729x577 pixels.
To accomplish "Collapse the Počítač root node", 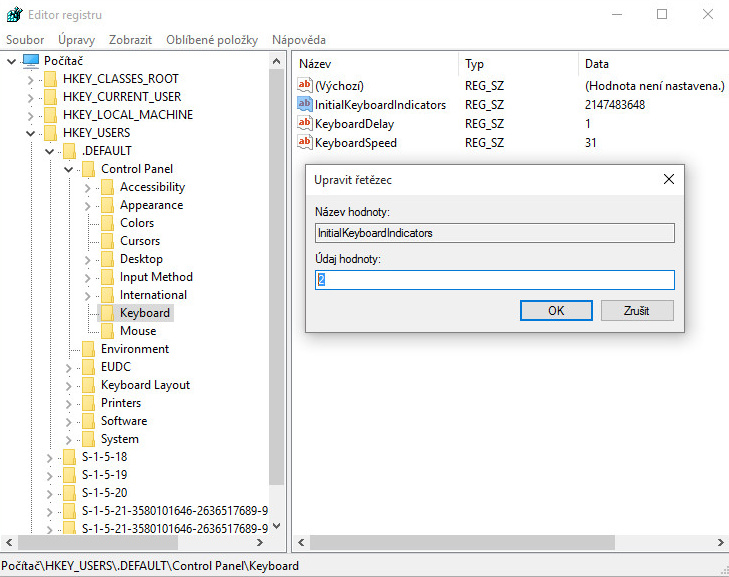I will (12, 61).
